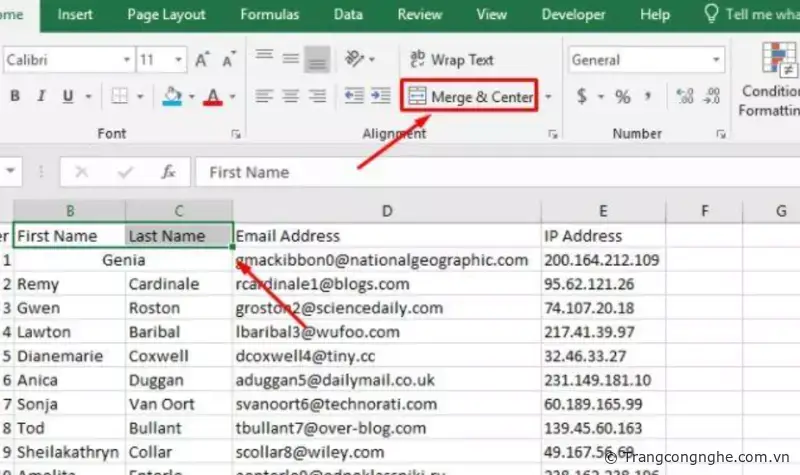This screenshot has width=800, height=475.
Task: Click the Center horizontal align icon
Action: 291,97
